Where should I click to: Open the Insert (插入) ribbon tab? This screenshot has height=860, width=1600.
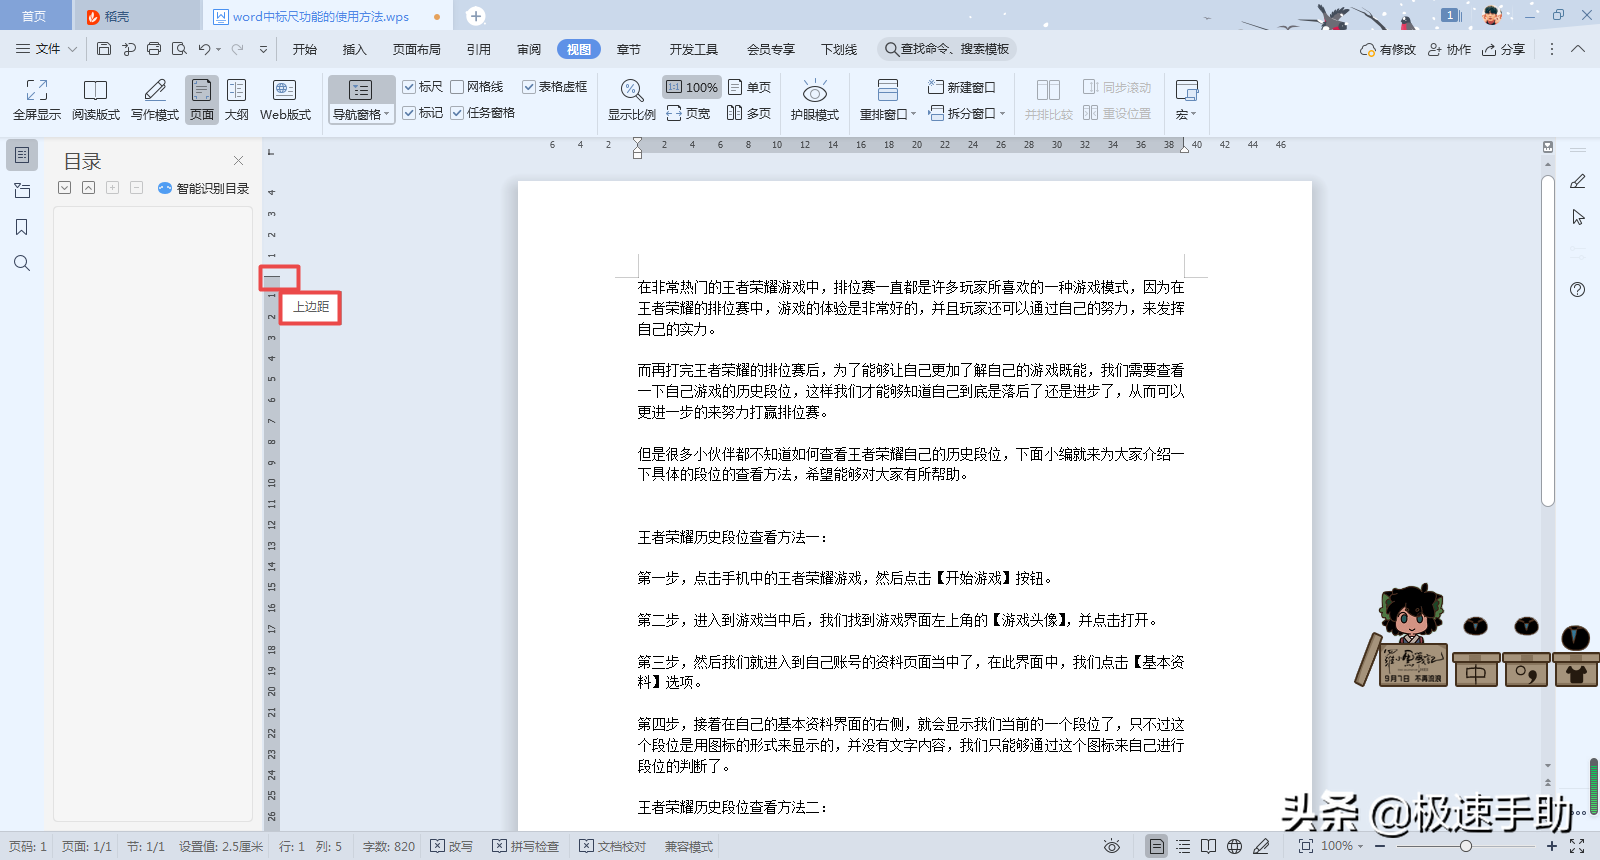click(x=355, y=49)
